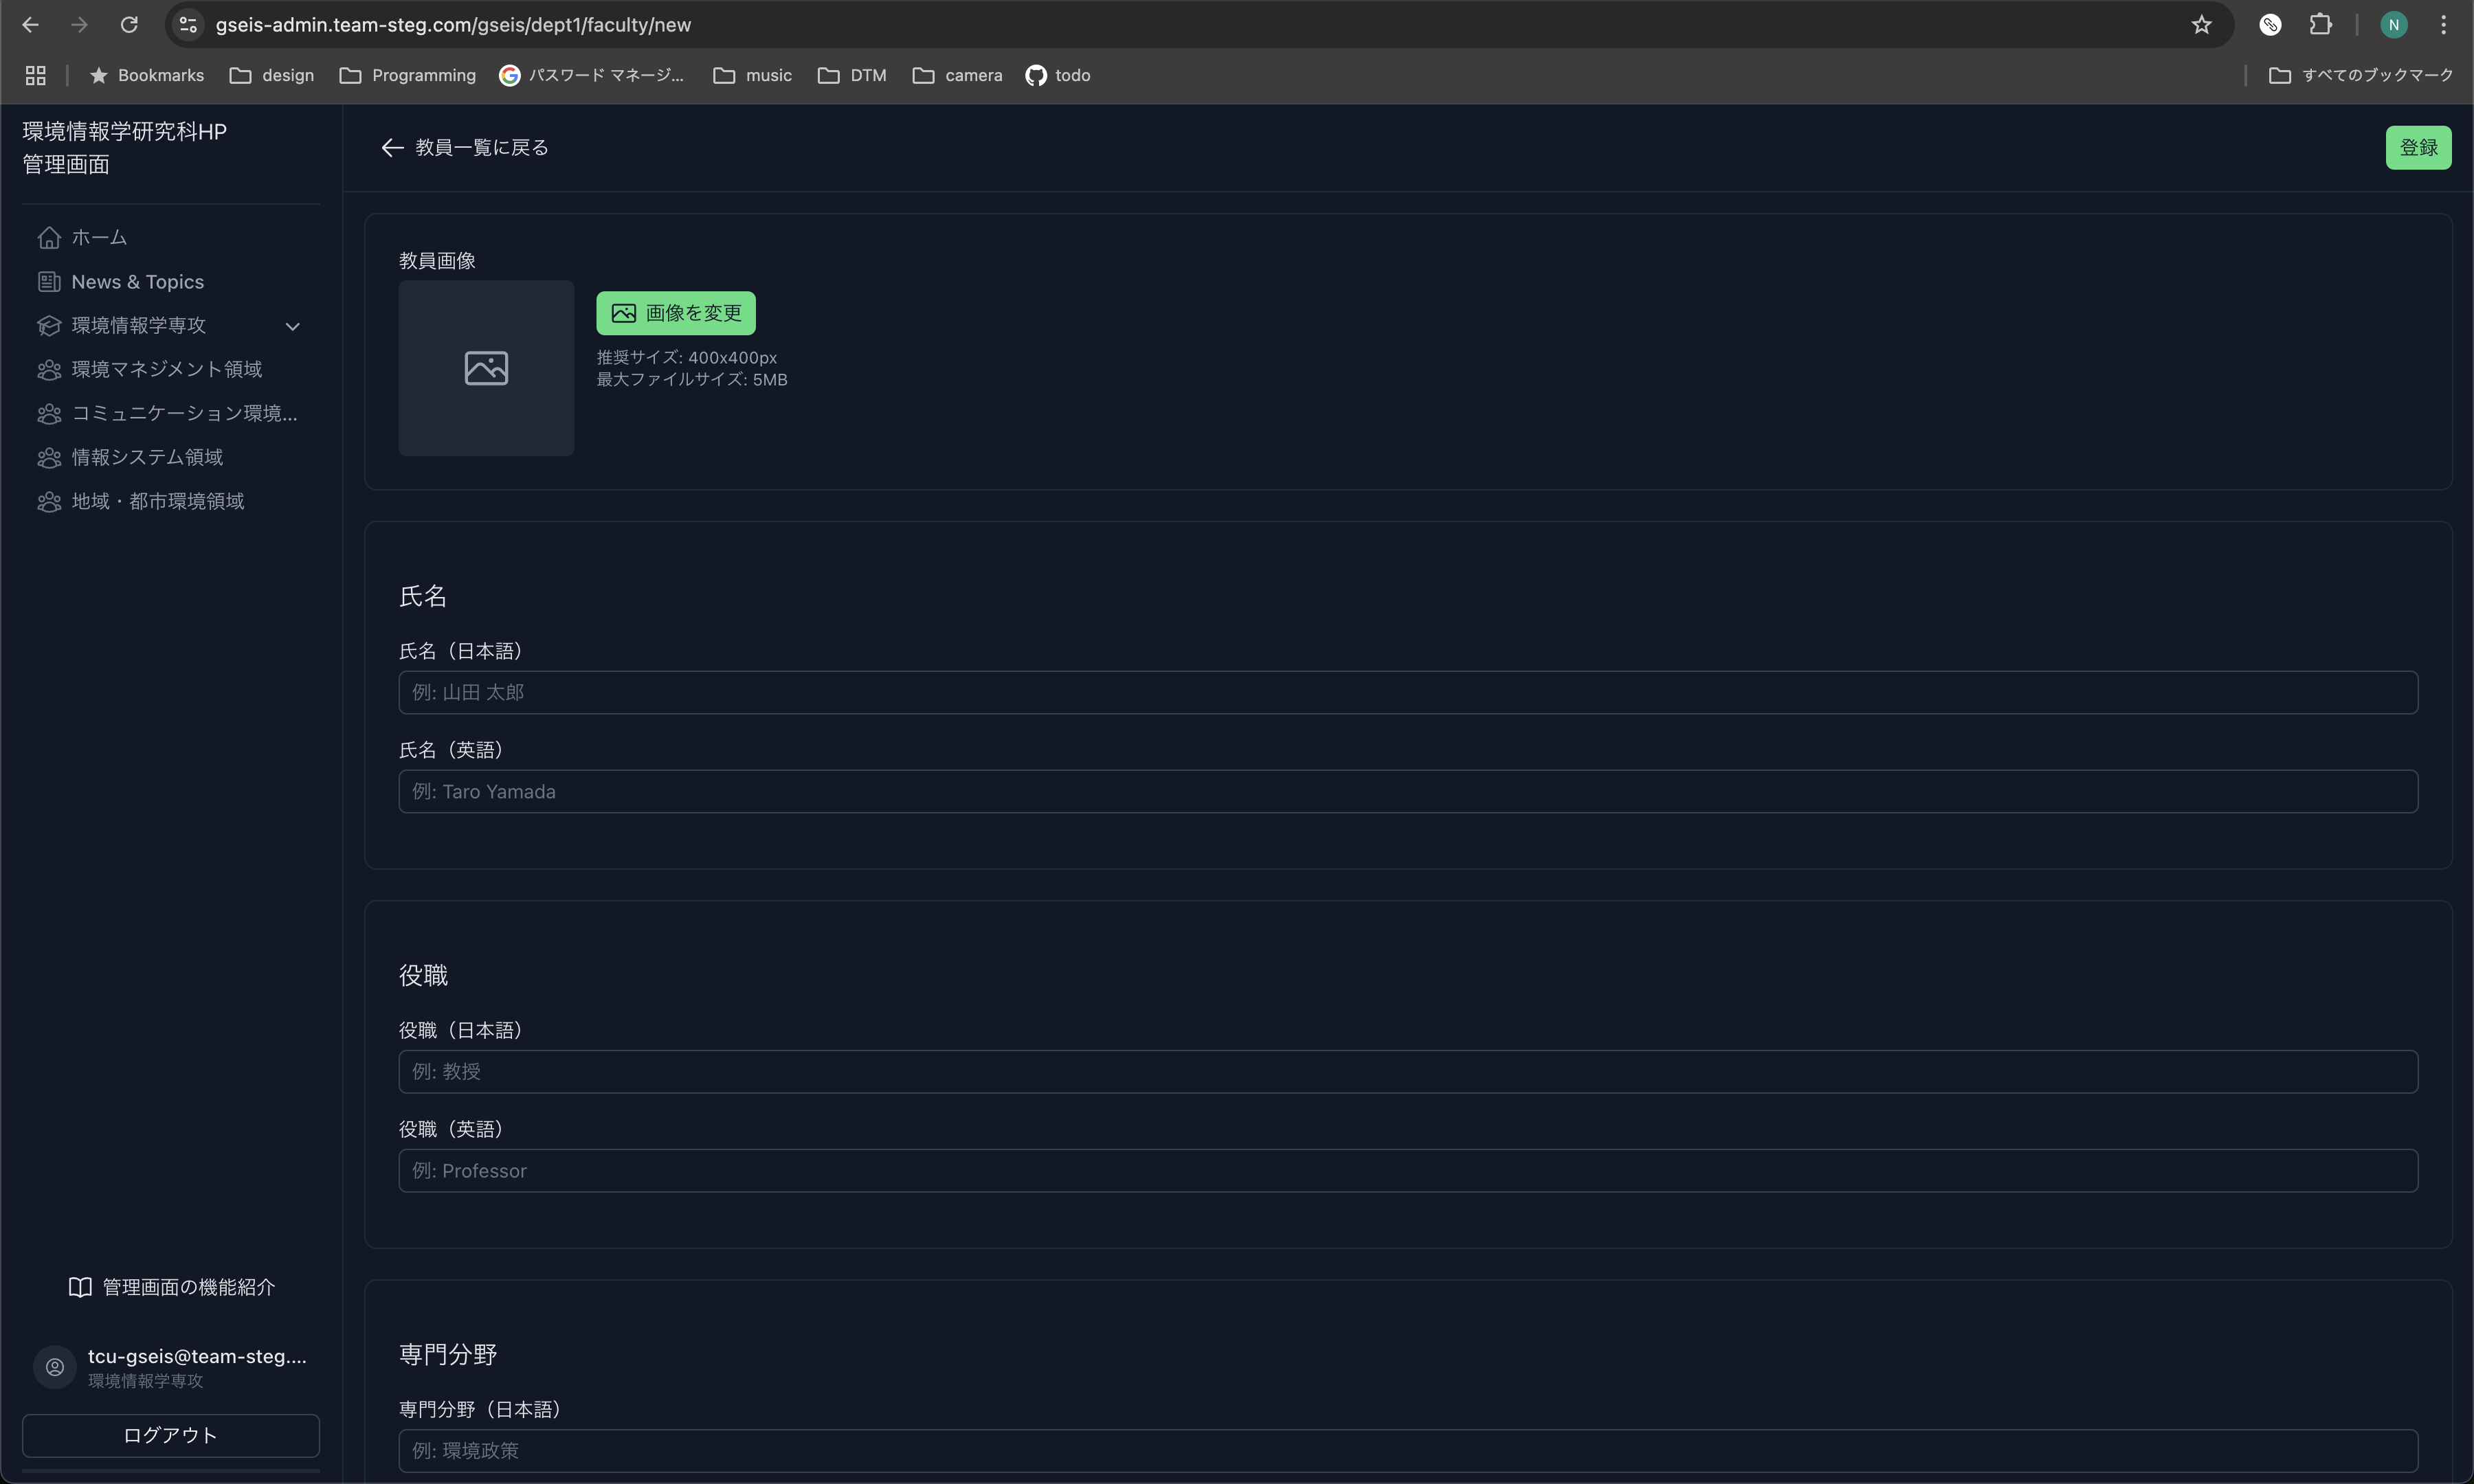Expand the 環境情報学専攻 chevron

coord(292,326)
